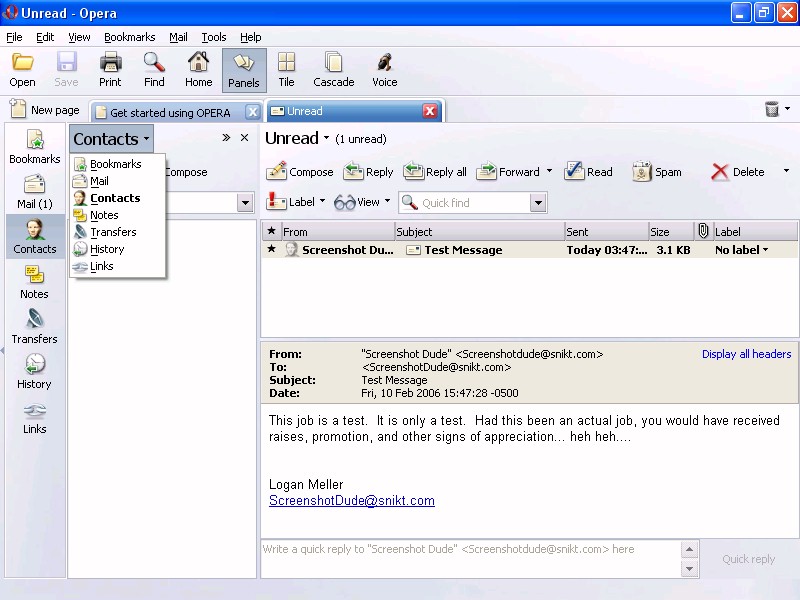Open Transfers panel in sidebar
Screen dimensions: 800x600
click(34, 326)
